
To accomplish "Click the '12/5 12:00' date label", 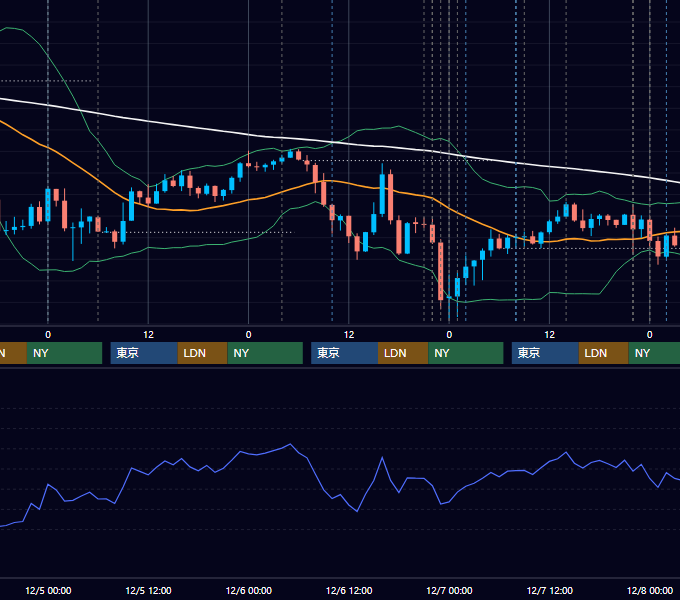I will pyautogui.click(x=148, y=590).
